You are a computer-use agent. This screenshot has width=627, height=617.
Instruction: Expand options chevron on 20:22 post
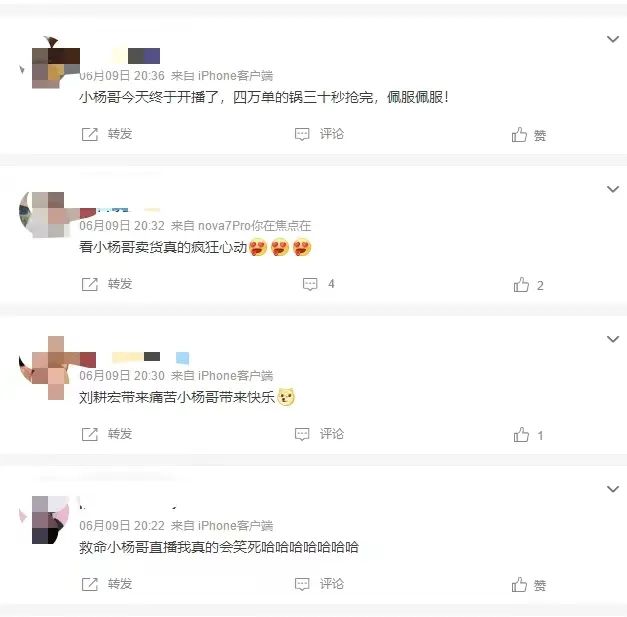pyautogui.click(x=613, y=489)
